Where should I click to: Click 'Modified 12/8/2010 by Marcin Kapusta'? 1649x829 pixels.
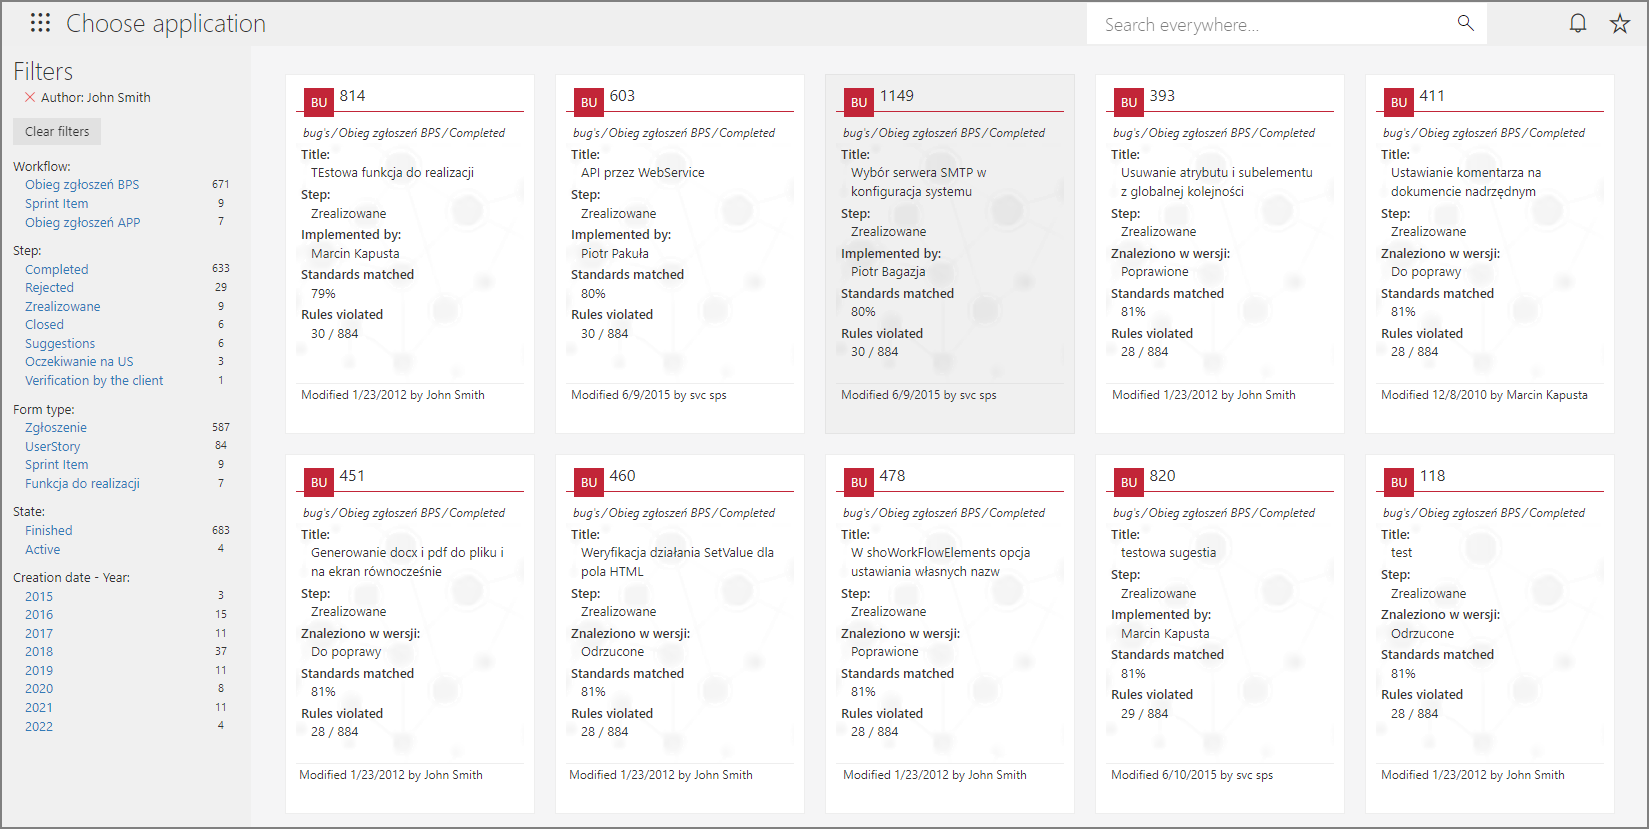(1484, 395)
